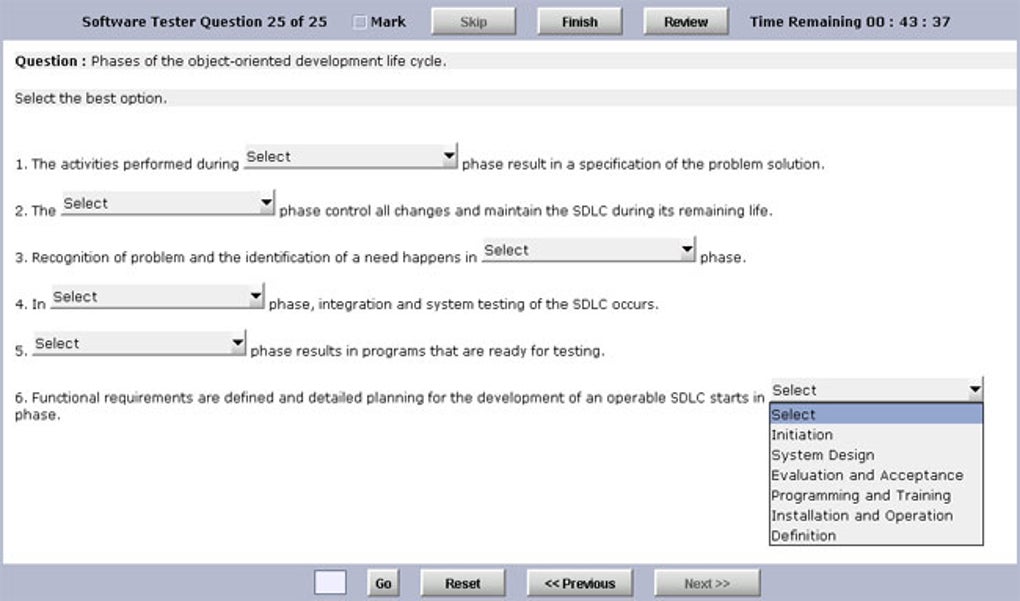
Task: Choose System Design from the dropdown list
Action: point(876,455)
